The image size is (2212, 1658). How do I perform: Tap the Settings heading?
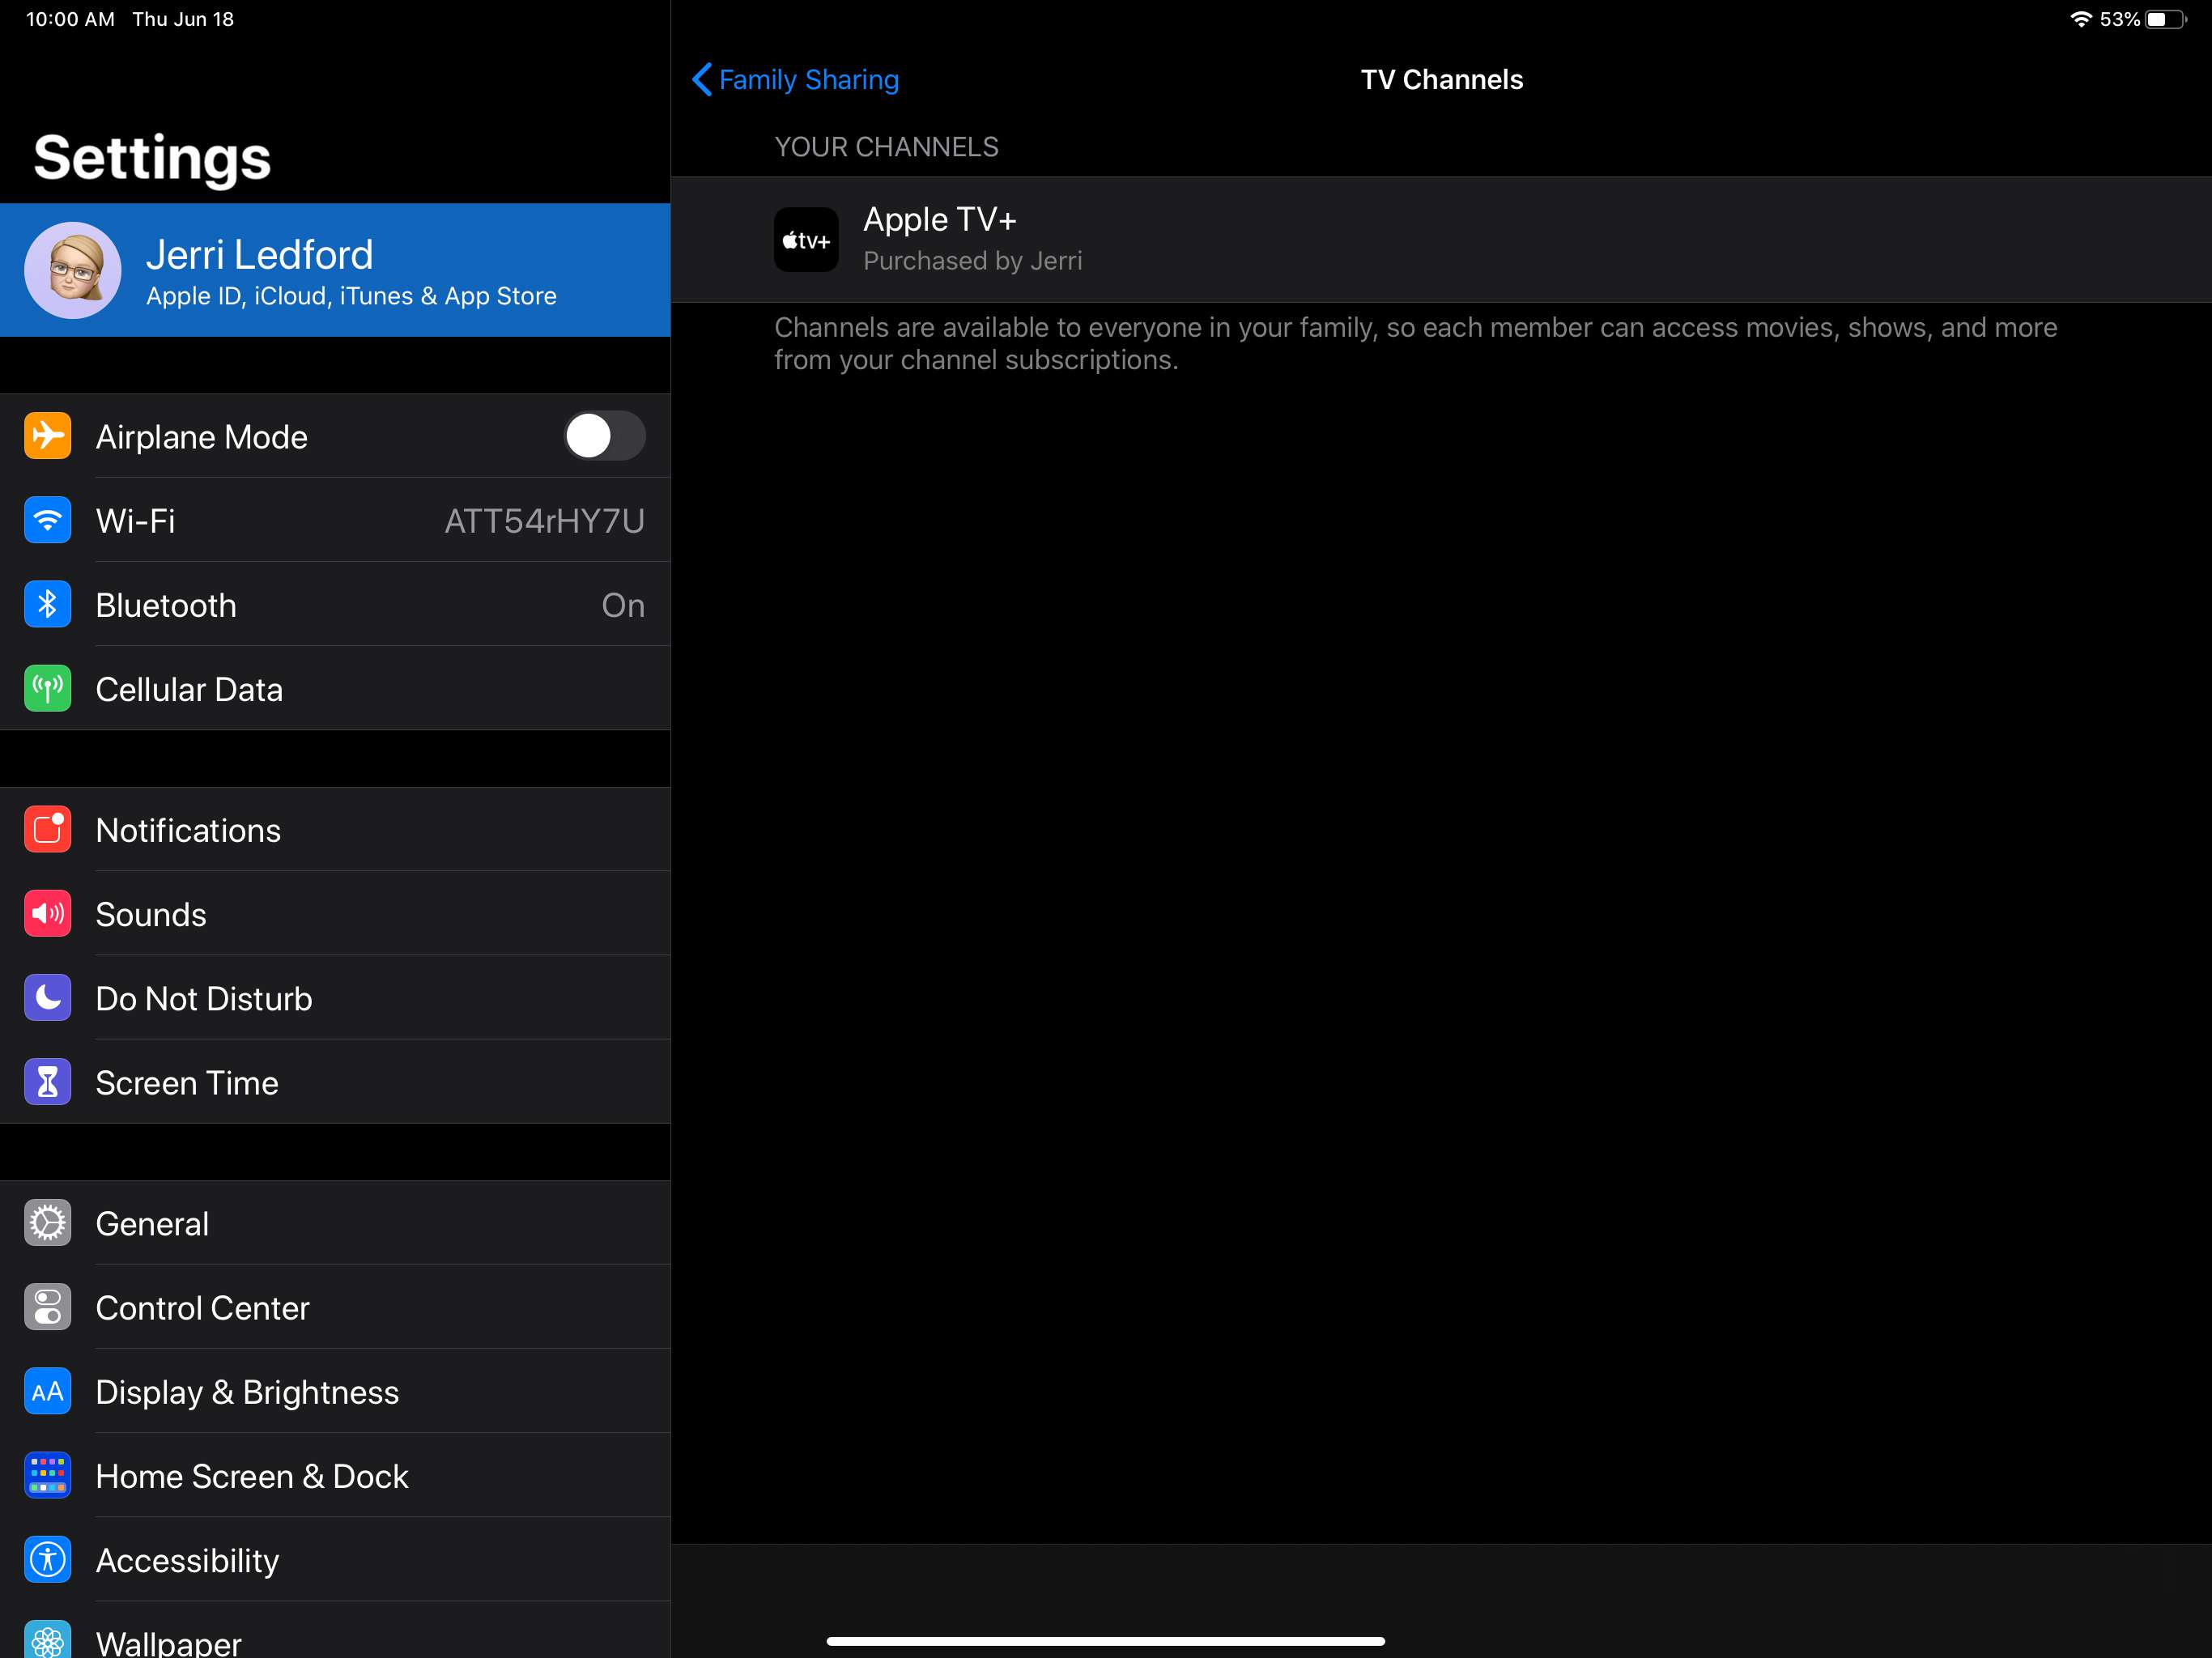click(x=152, y=158)
